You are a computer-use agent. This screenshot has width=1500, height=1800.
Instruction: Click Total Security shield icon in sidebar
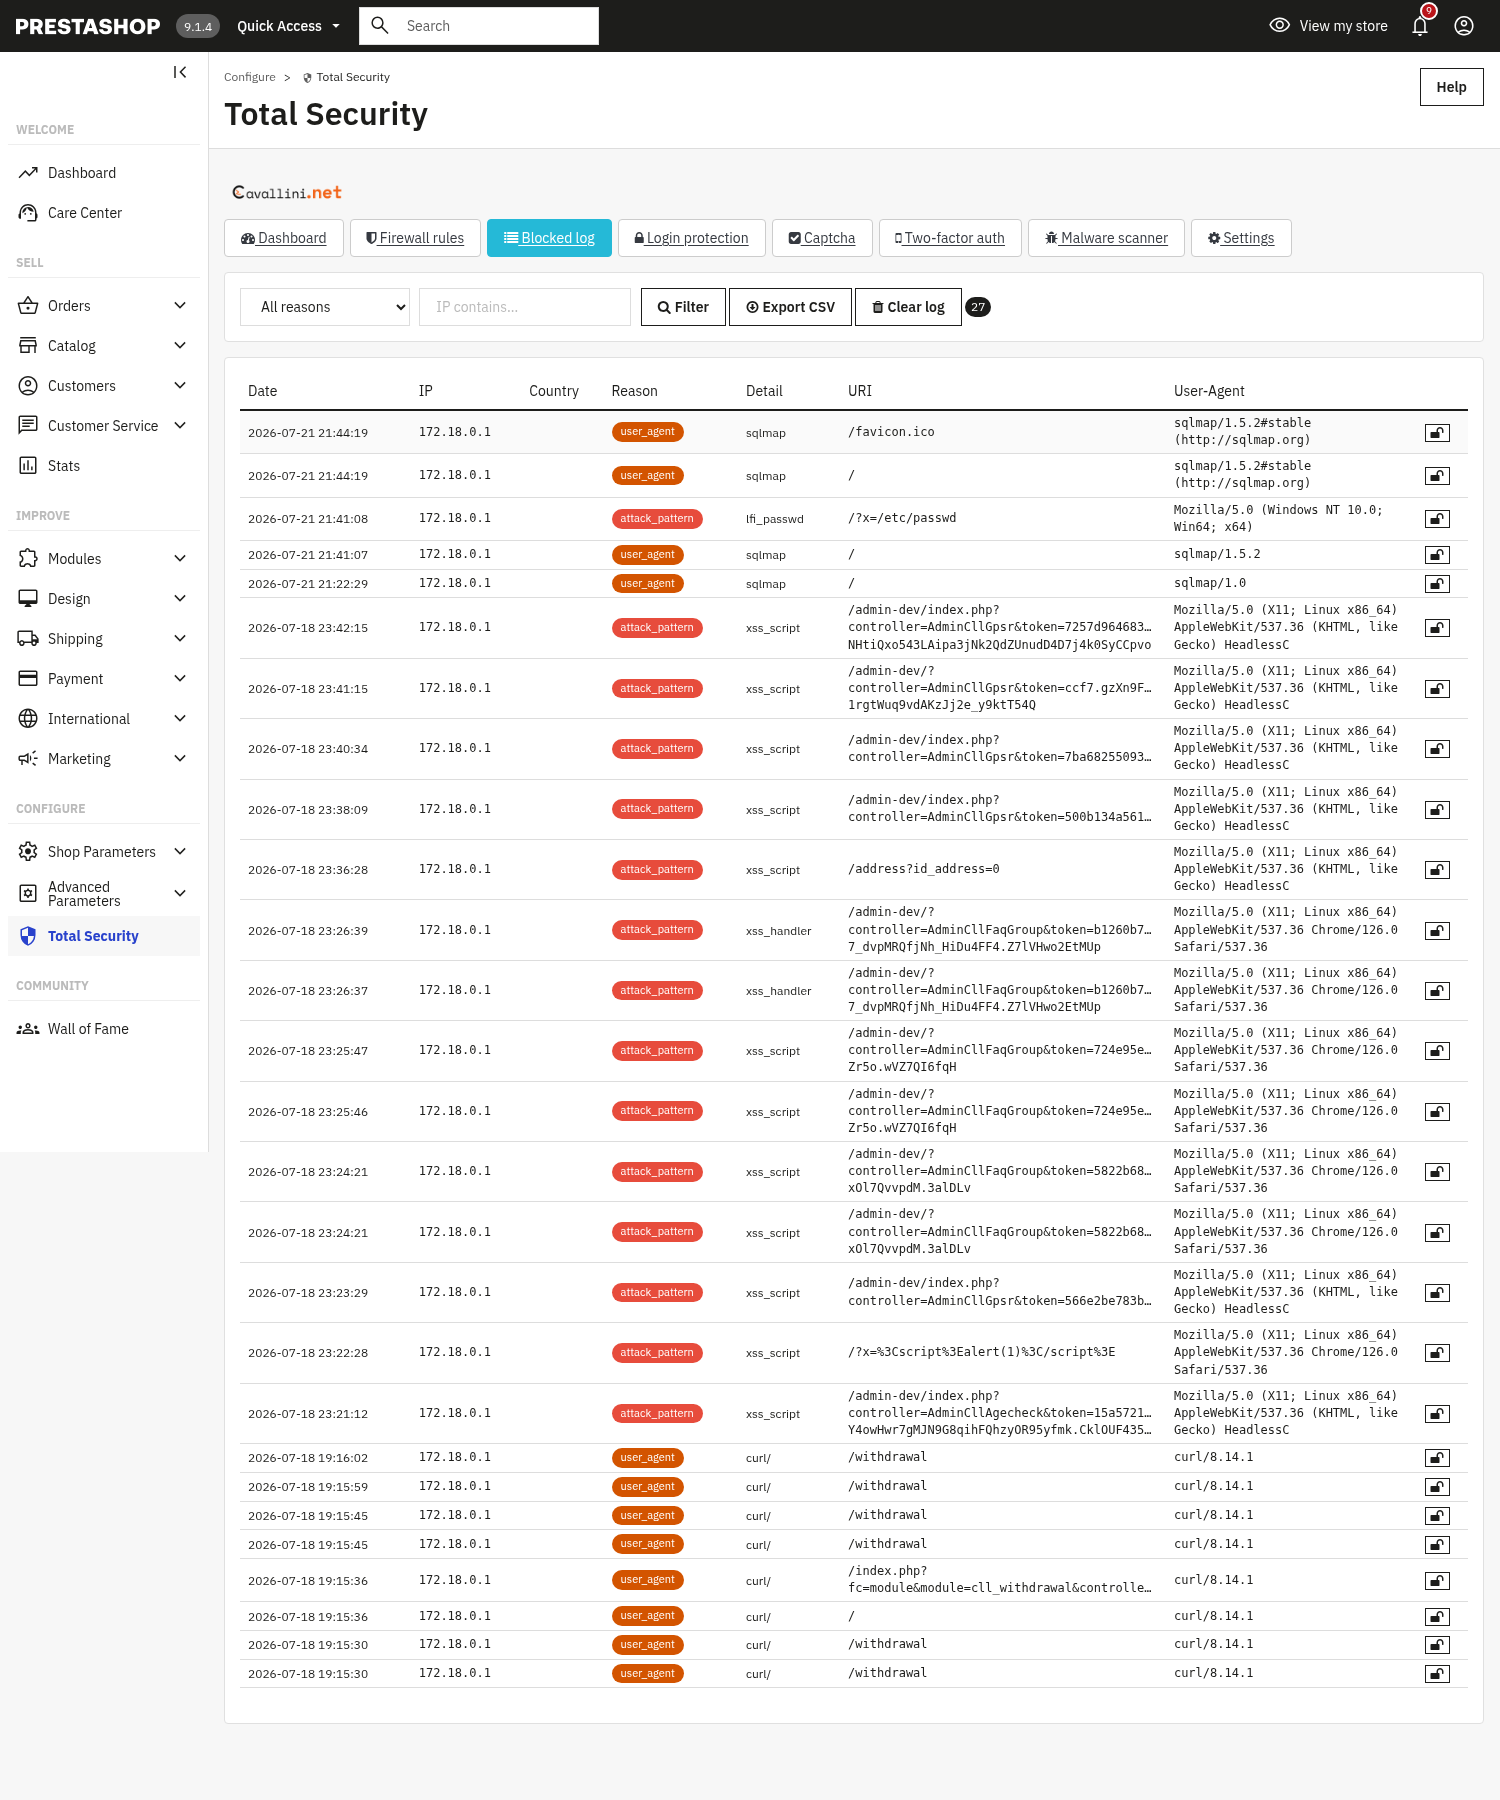[x=28, y=936]
